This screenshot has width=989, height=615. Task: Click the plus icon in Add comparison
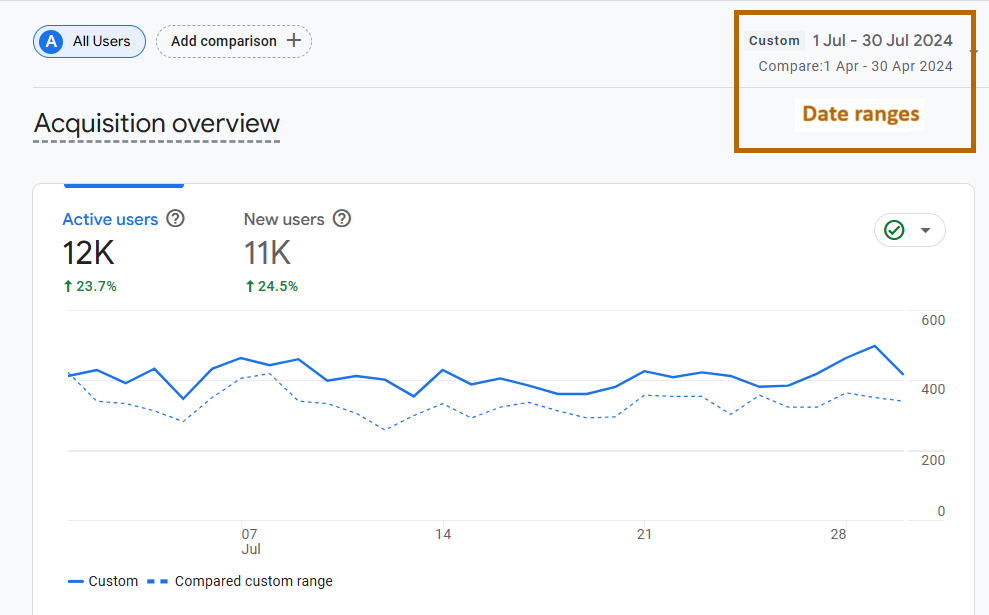point(294,41)
